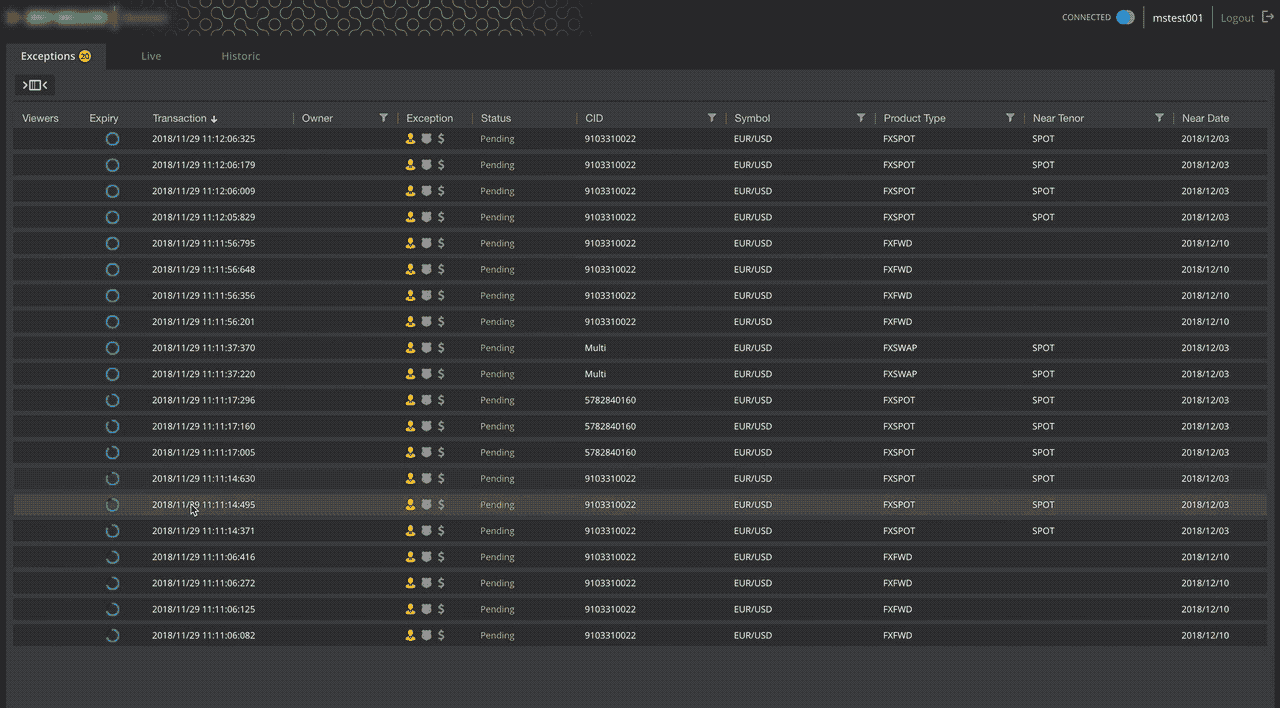Screen dimensions: 1280x708
Task: Click the Viewers column header
Action: click(41, 118)
